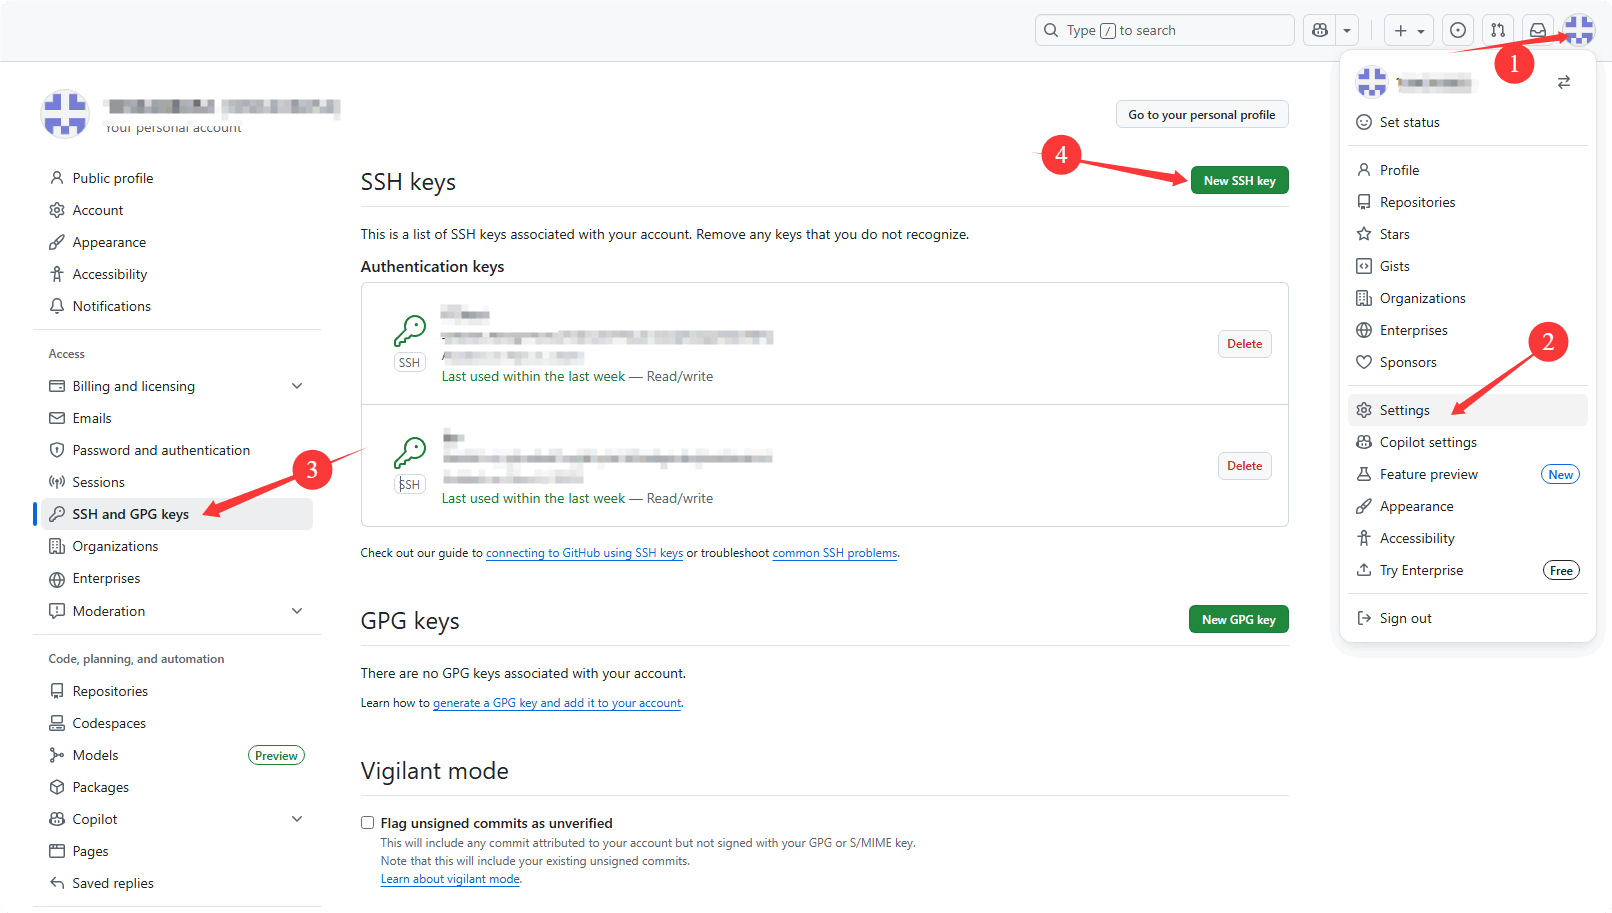Delete the first SSH authentication key
This screenshot has height=913, width=1612.
tap(1244, 344)
